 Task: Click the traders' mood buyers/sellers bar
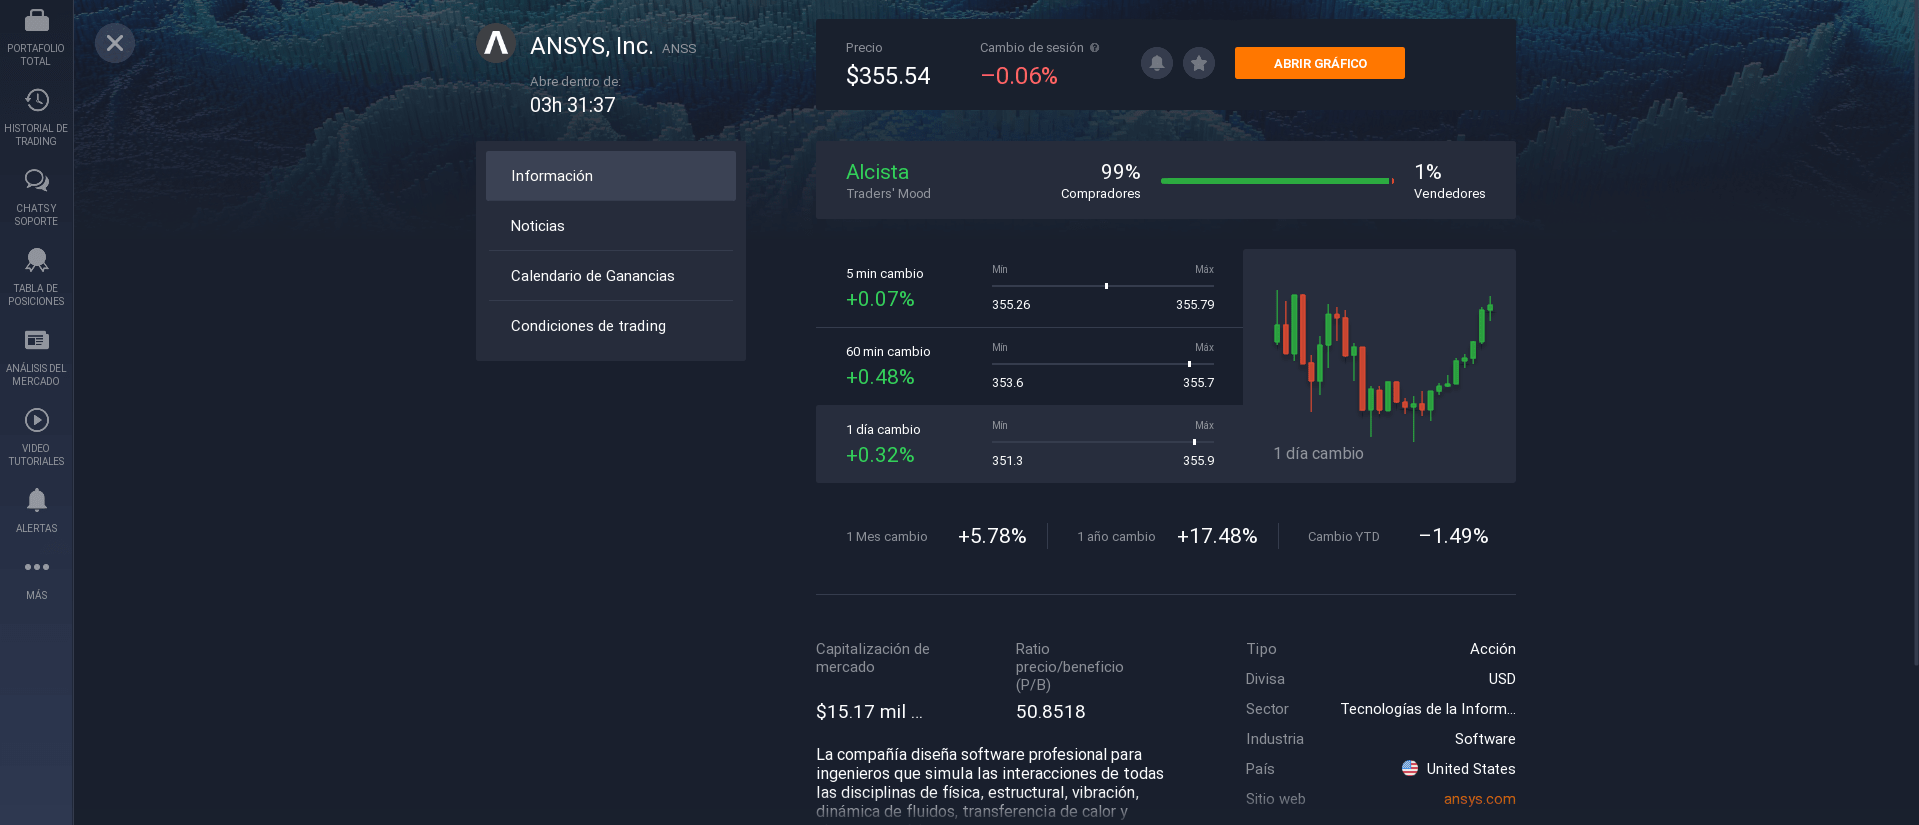[x=1277, y=181]
